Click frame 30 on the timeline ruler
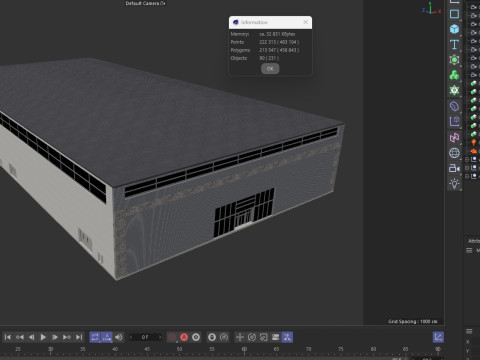This screenshot has width=480, height=360. coord(50,349)
